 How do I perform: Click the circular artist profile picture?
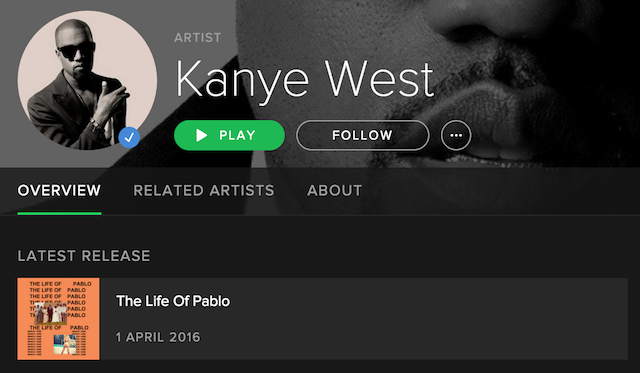click(x=87, y=80)
